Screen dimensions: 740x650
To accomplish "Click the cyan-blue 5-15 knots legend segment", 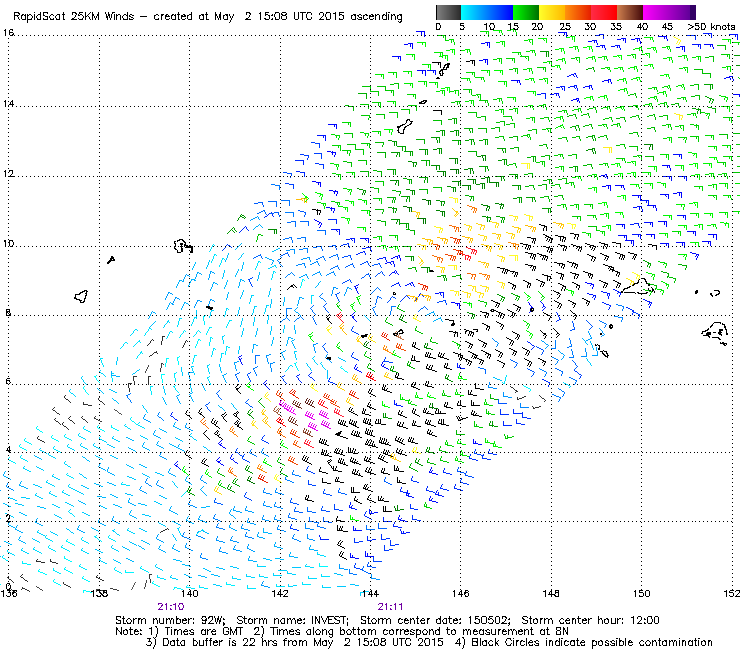I will coord(487,12).
